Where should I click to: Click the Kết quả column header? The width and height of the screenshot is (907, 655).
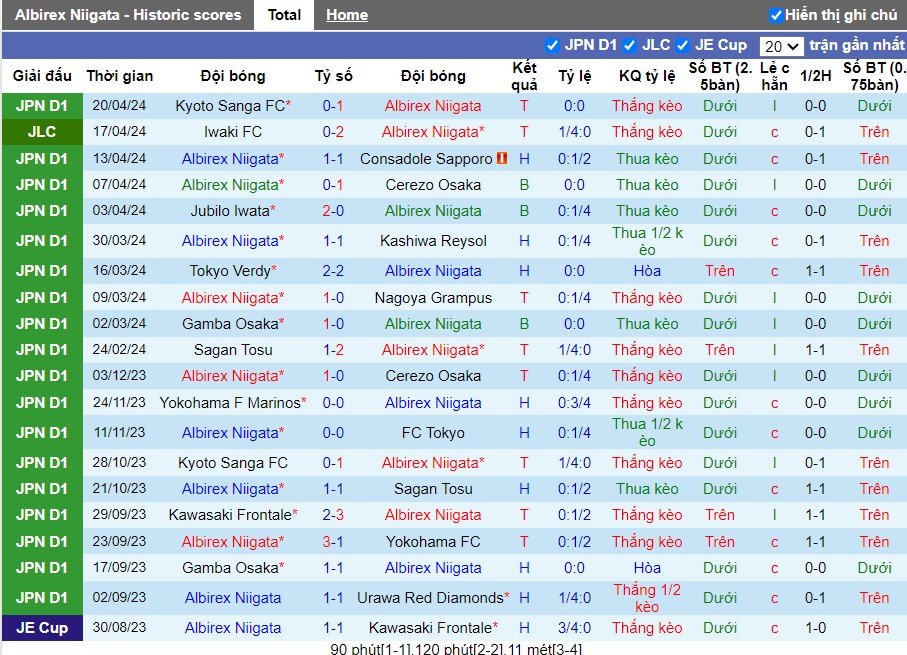click(524, 76)
